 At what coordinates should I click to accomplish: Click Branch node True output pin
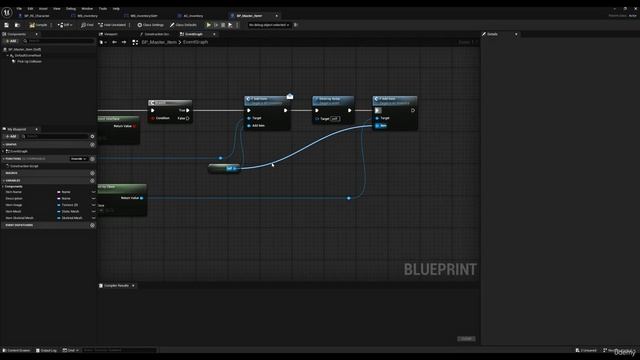187,110
